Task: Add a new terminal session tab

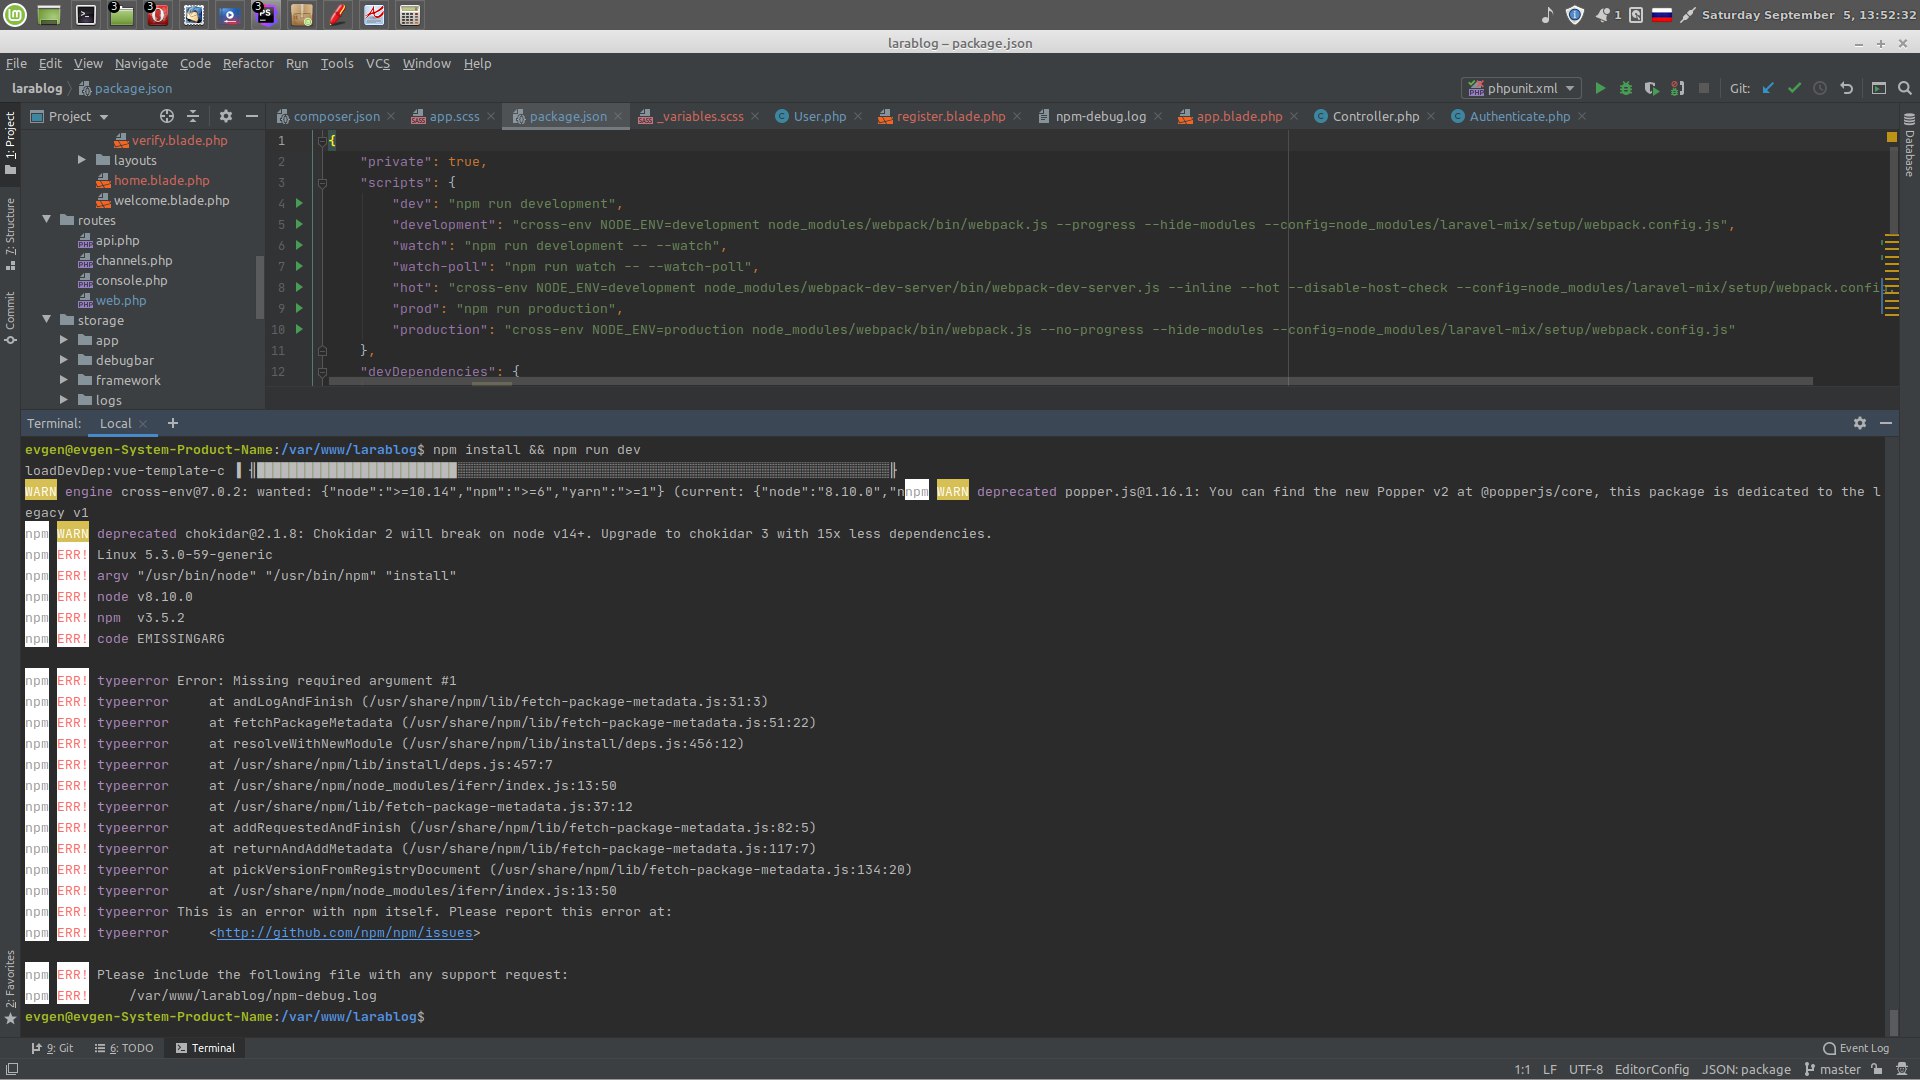Action: (172, 423)
